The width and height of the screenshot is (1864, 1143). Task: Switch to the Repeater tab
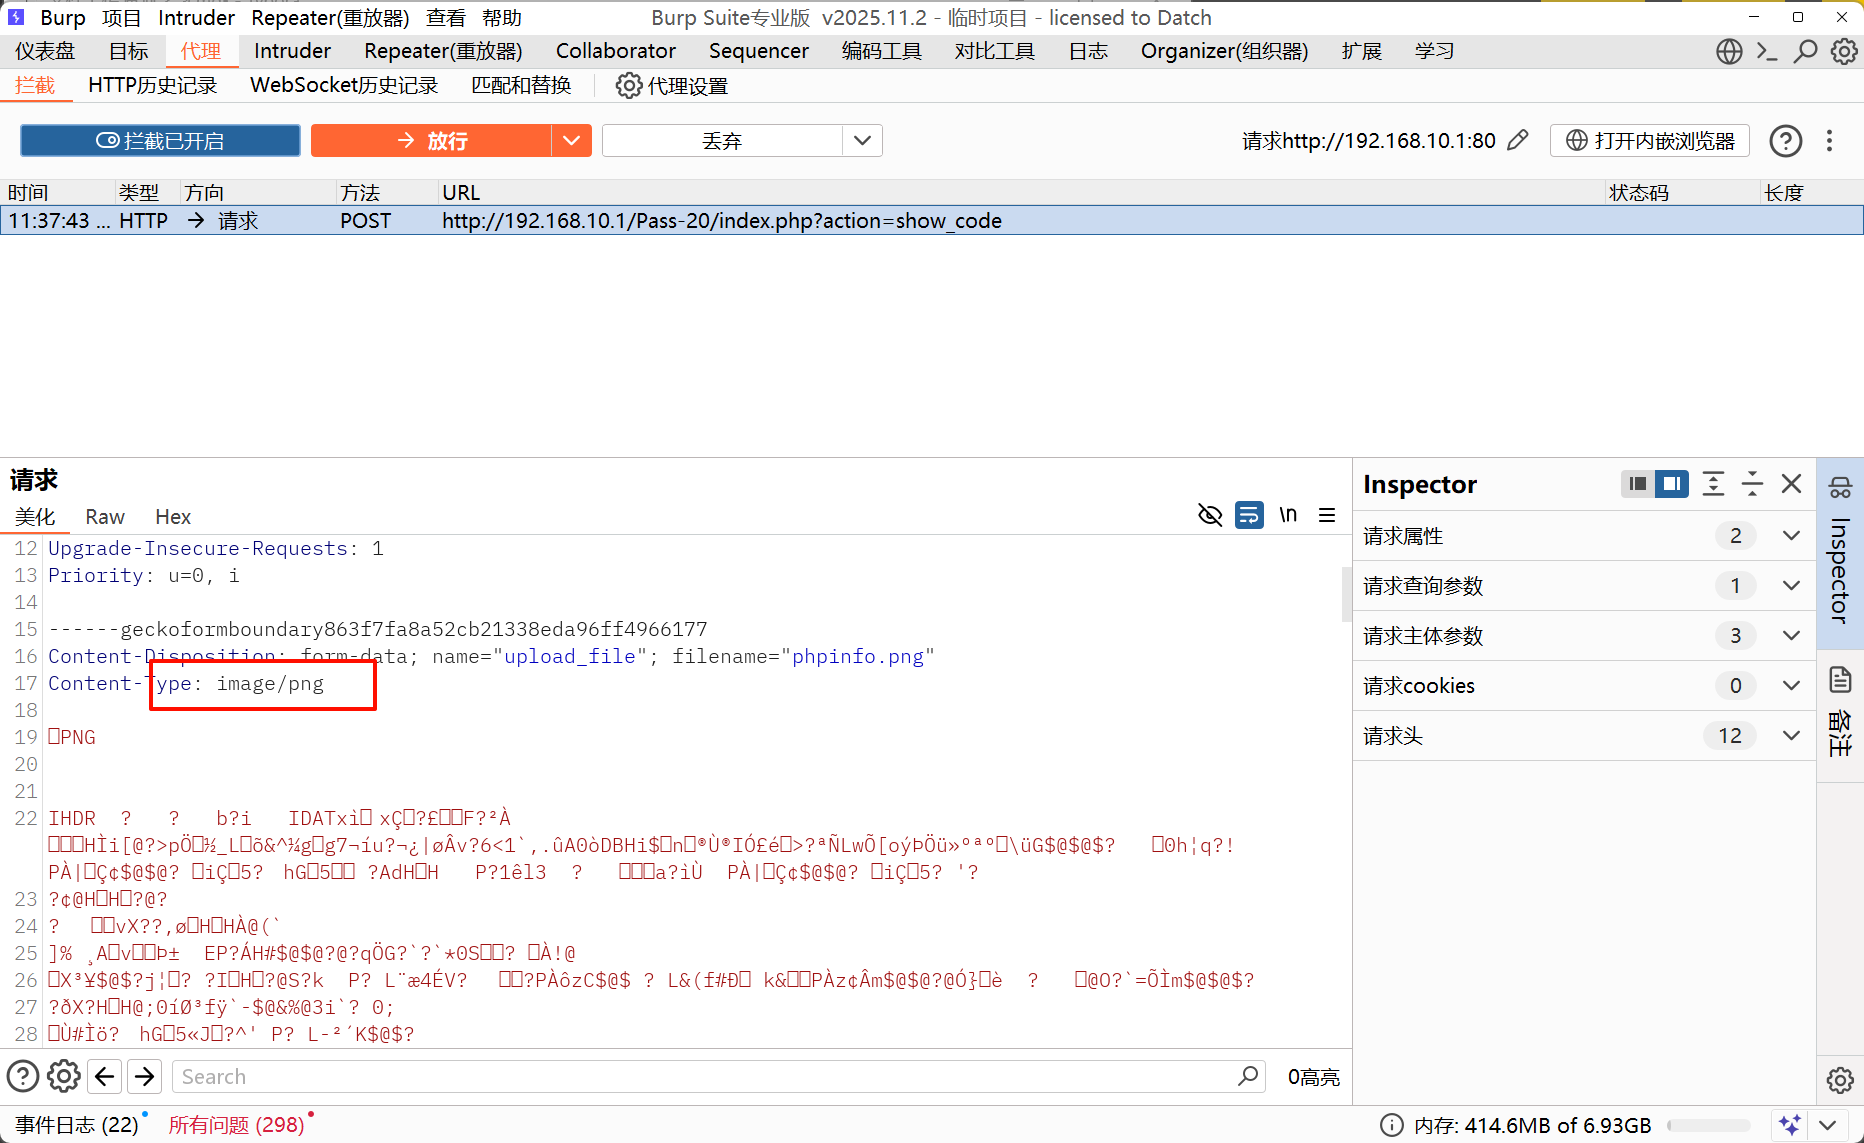point(443,51)
